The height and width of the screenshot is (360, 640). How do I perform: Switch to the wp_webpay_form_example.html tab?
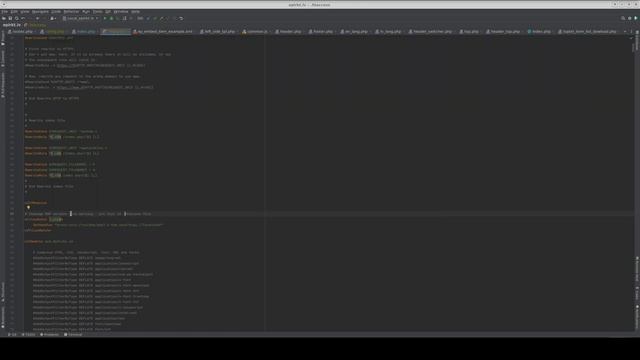(164, 31)
